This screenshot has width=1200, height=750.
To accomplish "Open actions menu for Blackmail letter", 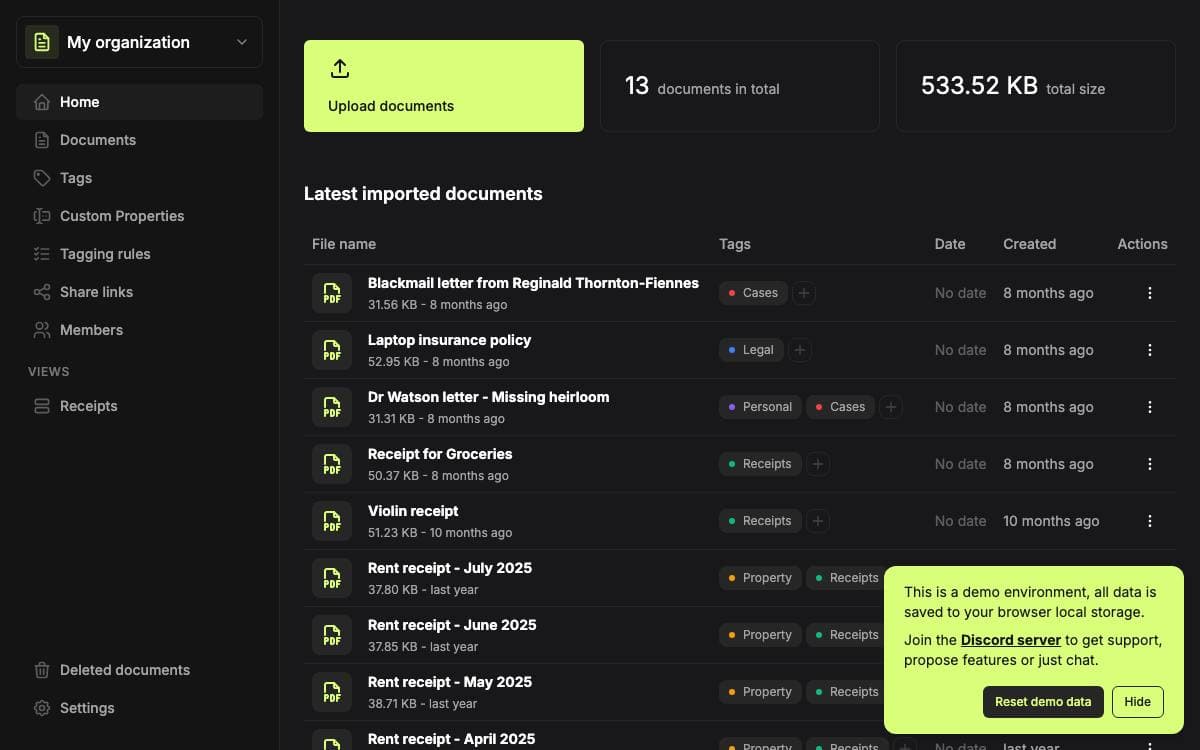I will point(1150,293).
